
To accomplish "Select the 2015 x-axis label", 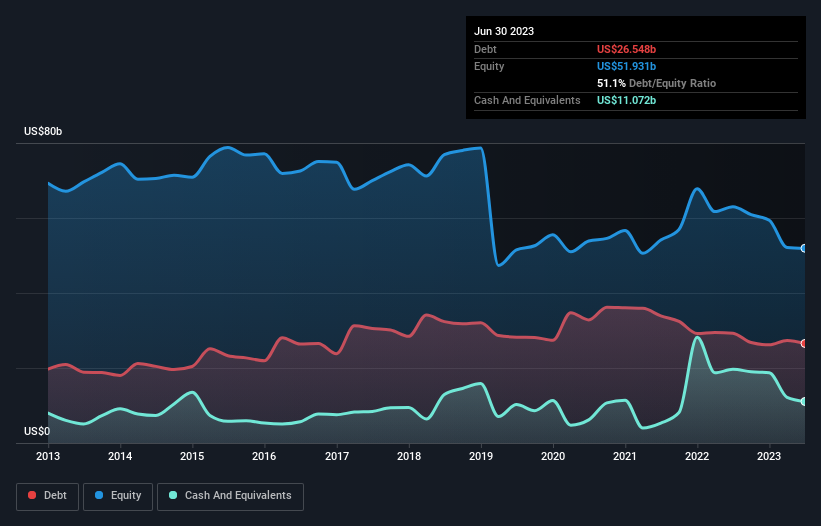I will coord(192,456).
